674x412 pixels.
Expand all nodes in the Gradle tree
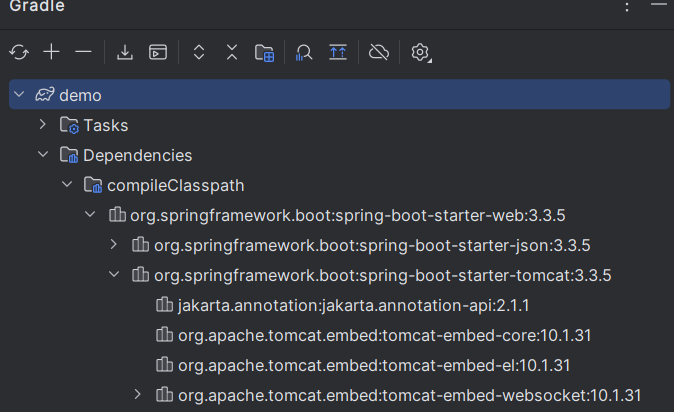(199, 52)
